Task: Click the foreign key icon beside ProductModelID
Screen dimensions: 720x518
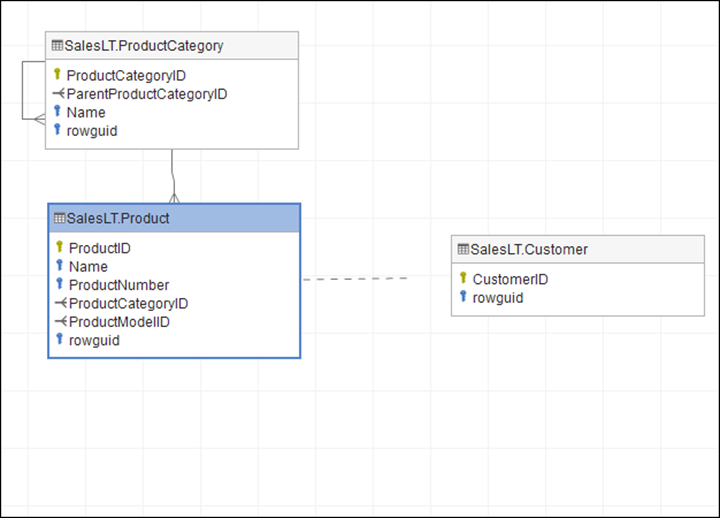Action: (x=60, y=322)
